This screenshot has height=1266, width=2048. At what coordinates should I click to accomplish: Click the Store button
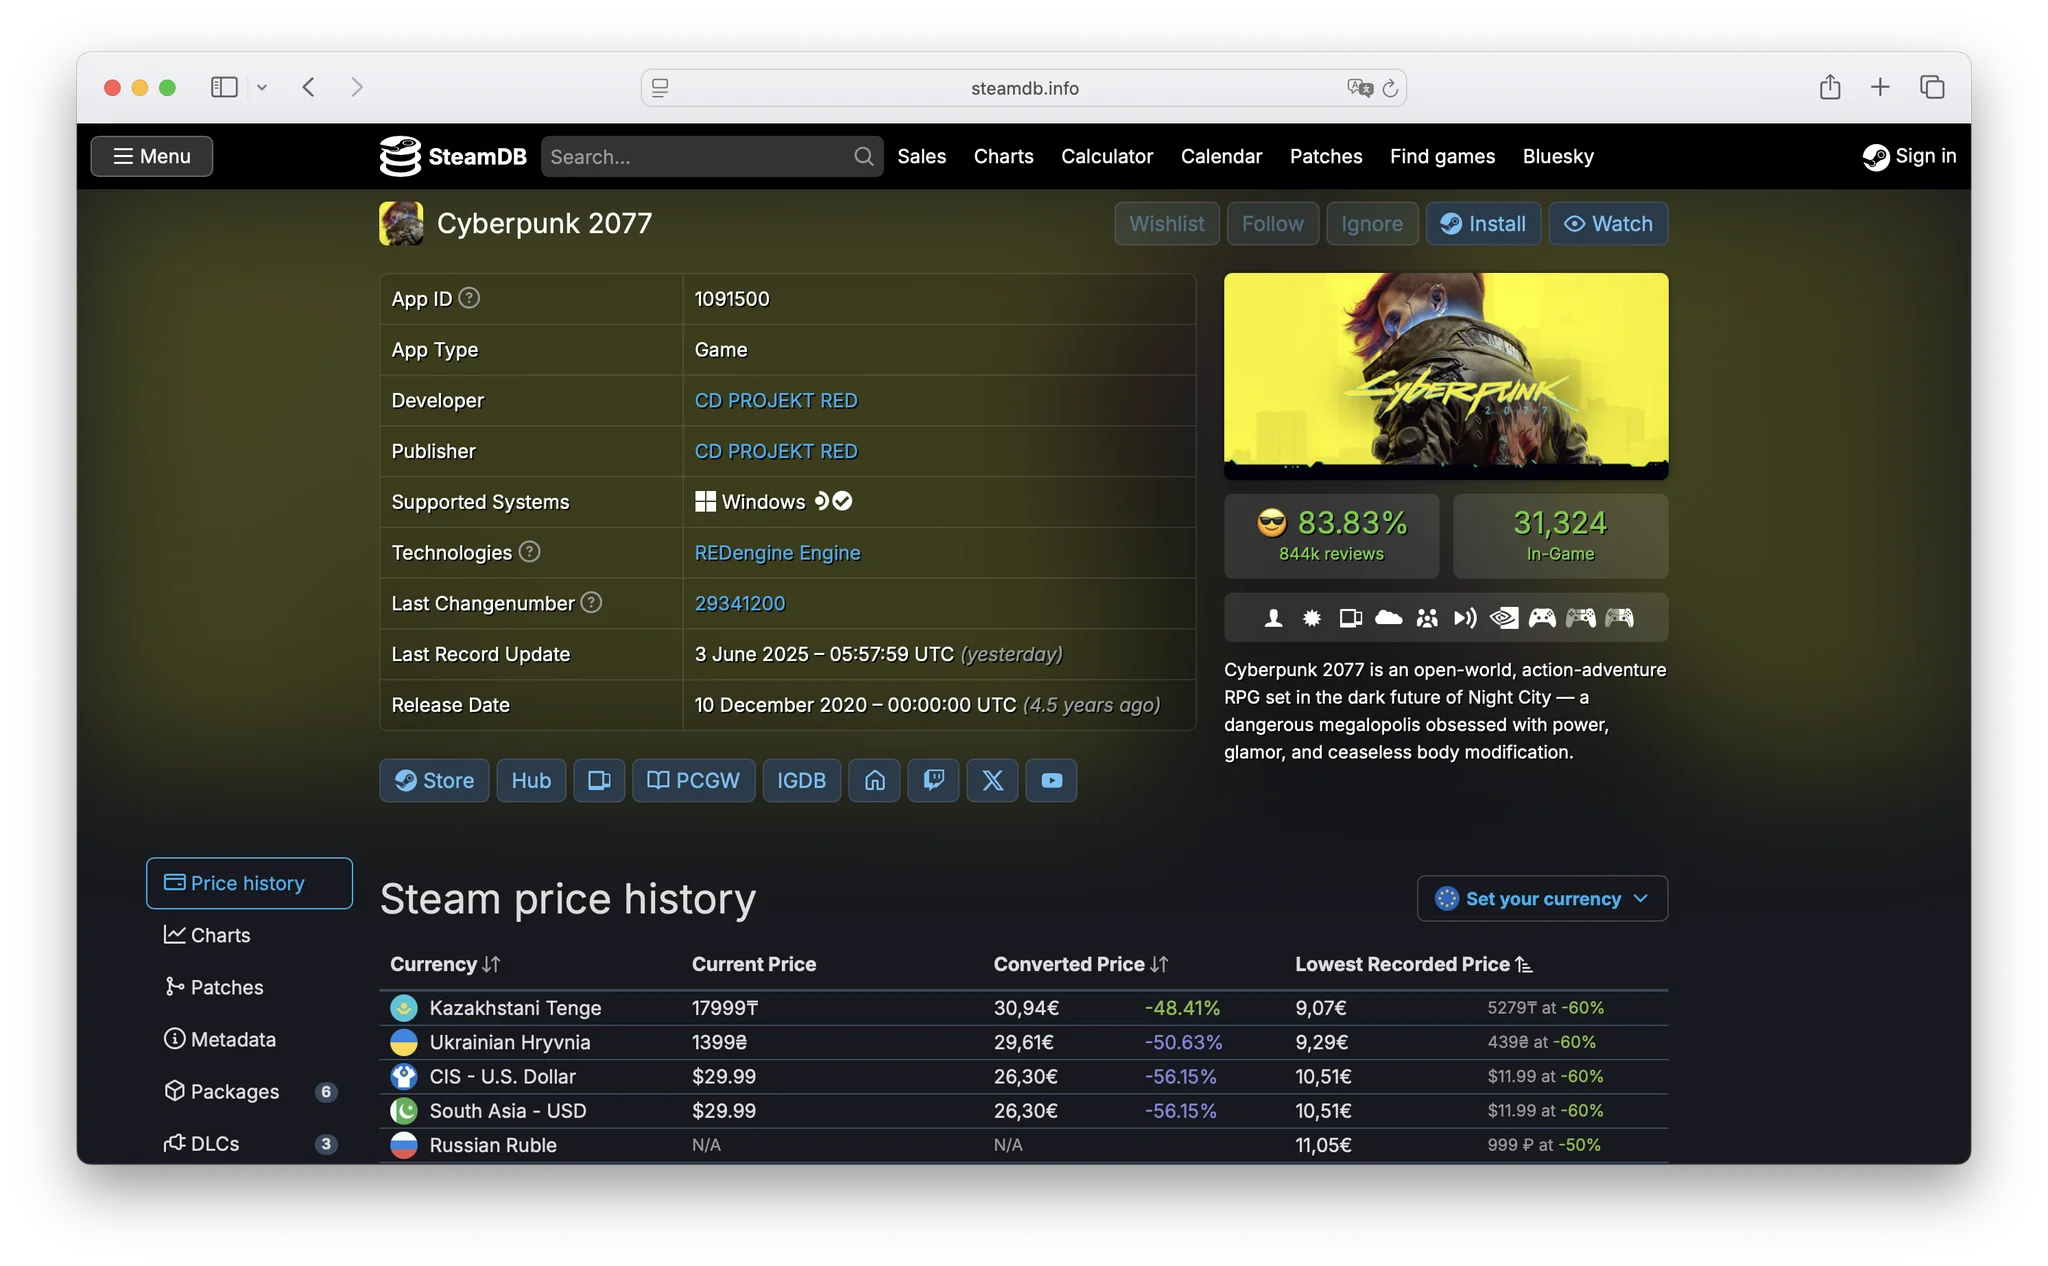pyautogui.click(x=434, y=780)
